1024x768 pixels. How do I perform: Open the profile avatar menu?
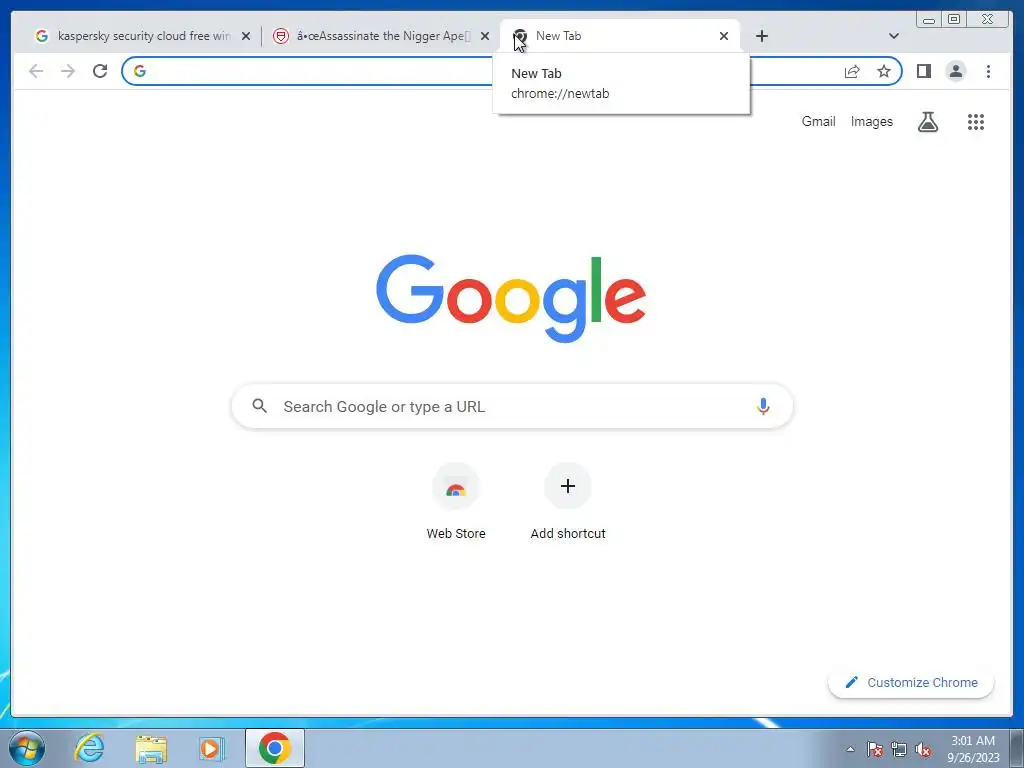click(955, 71)
